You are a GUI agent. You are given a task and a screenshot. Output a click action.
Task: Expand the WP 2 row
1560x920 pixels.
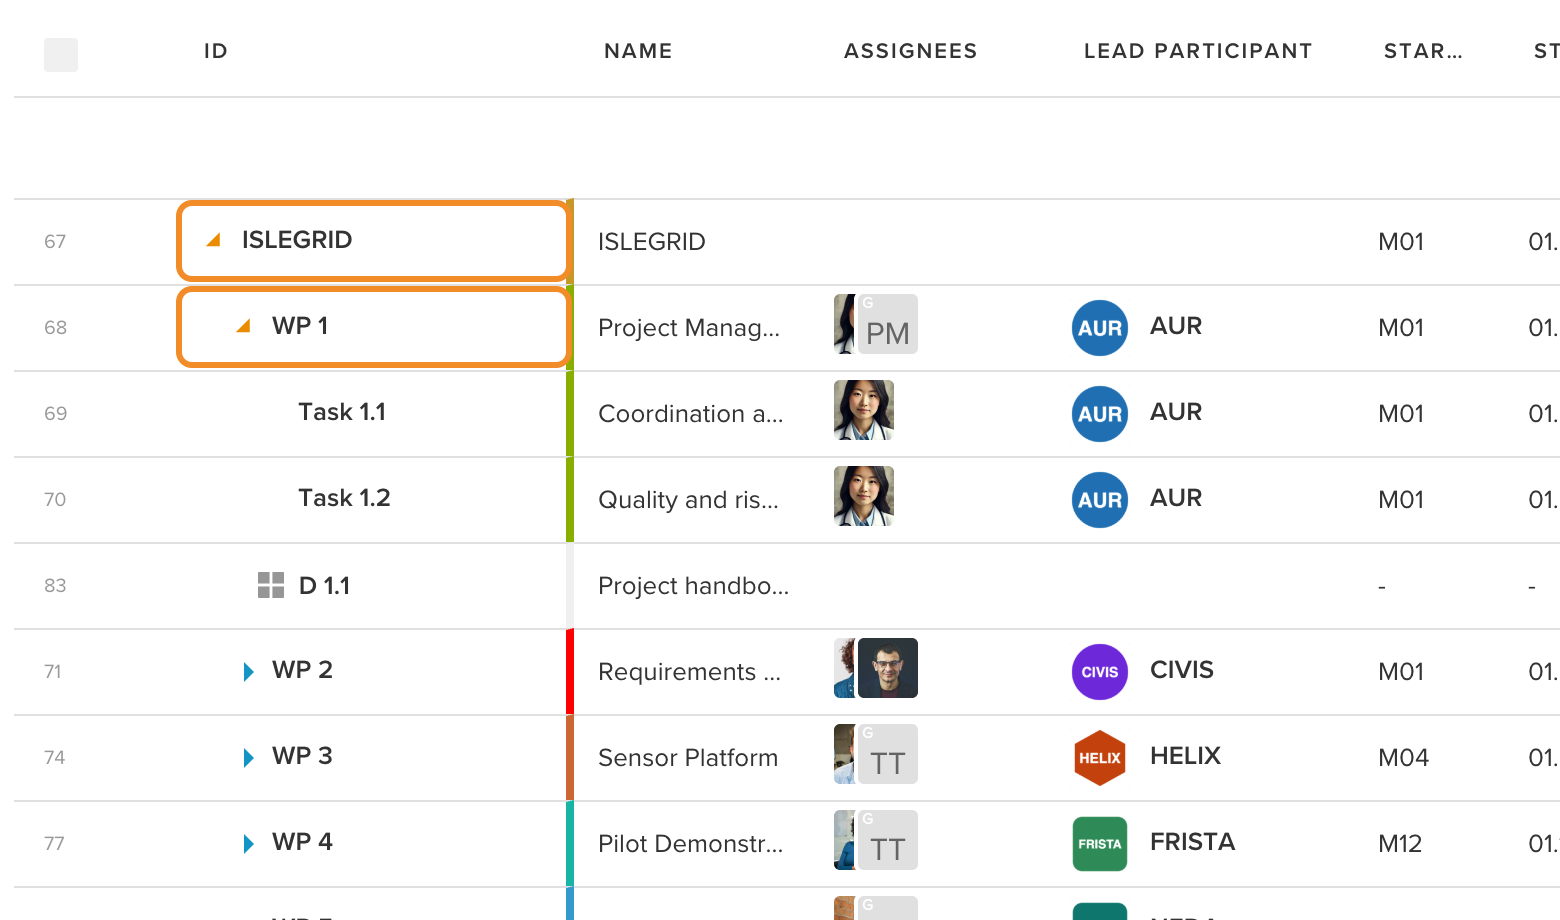pyautogui.click(x=249, y=672)
